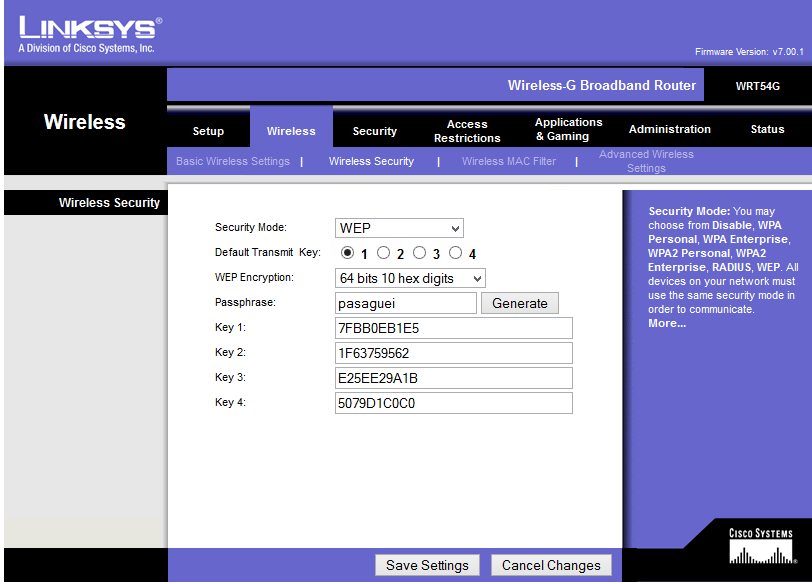
Task: Save Settings on this page
Action: [x=427, y=565]
